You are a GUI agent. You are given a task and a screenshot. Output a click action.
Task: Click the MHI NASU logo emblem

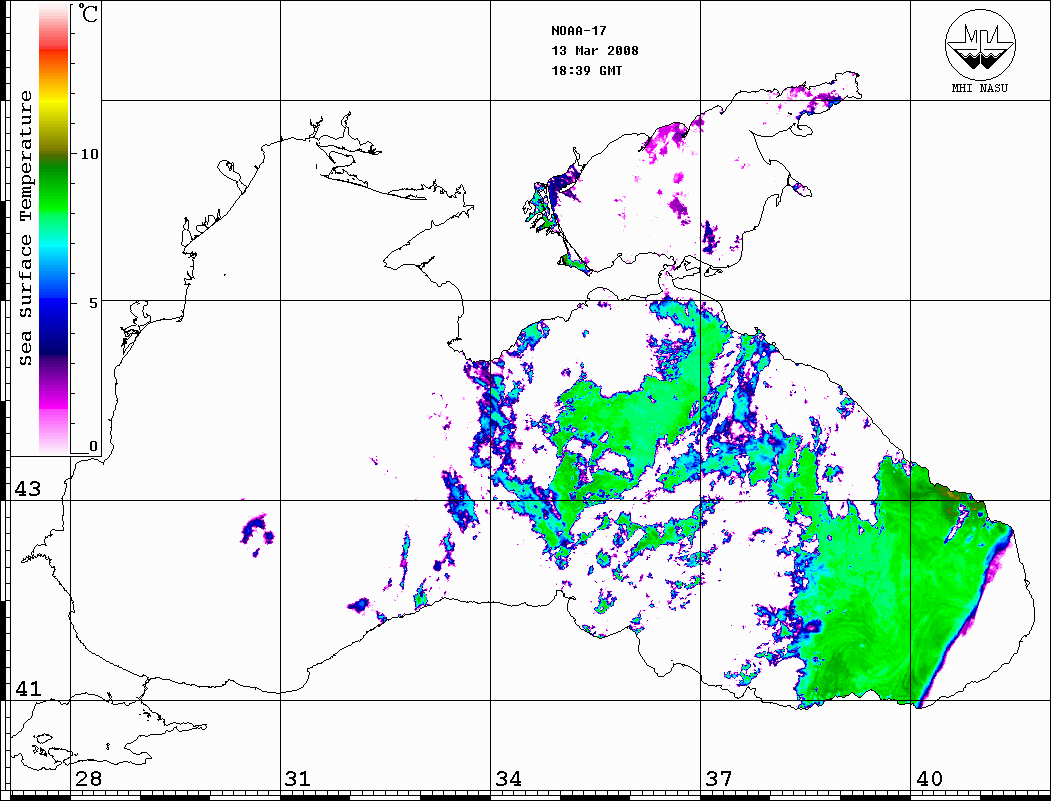tap(980, 44)
